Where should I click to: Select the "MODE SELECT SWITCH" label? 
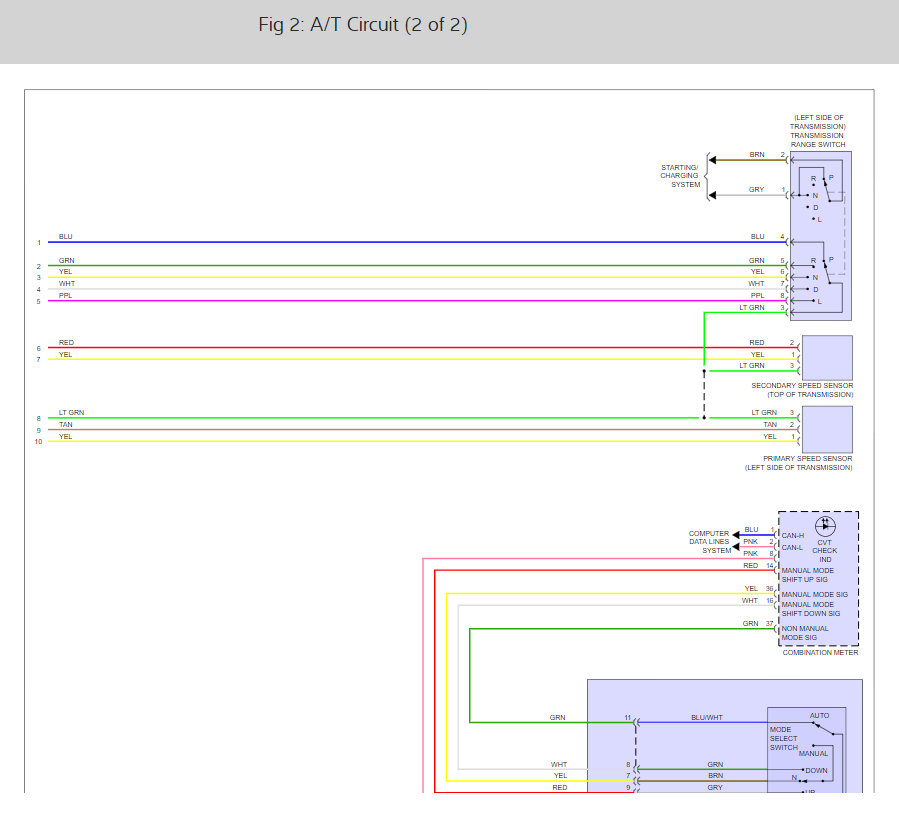coord(783,739)
